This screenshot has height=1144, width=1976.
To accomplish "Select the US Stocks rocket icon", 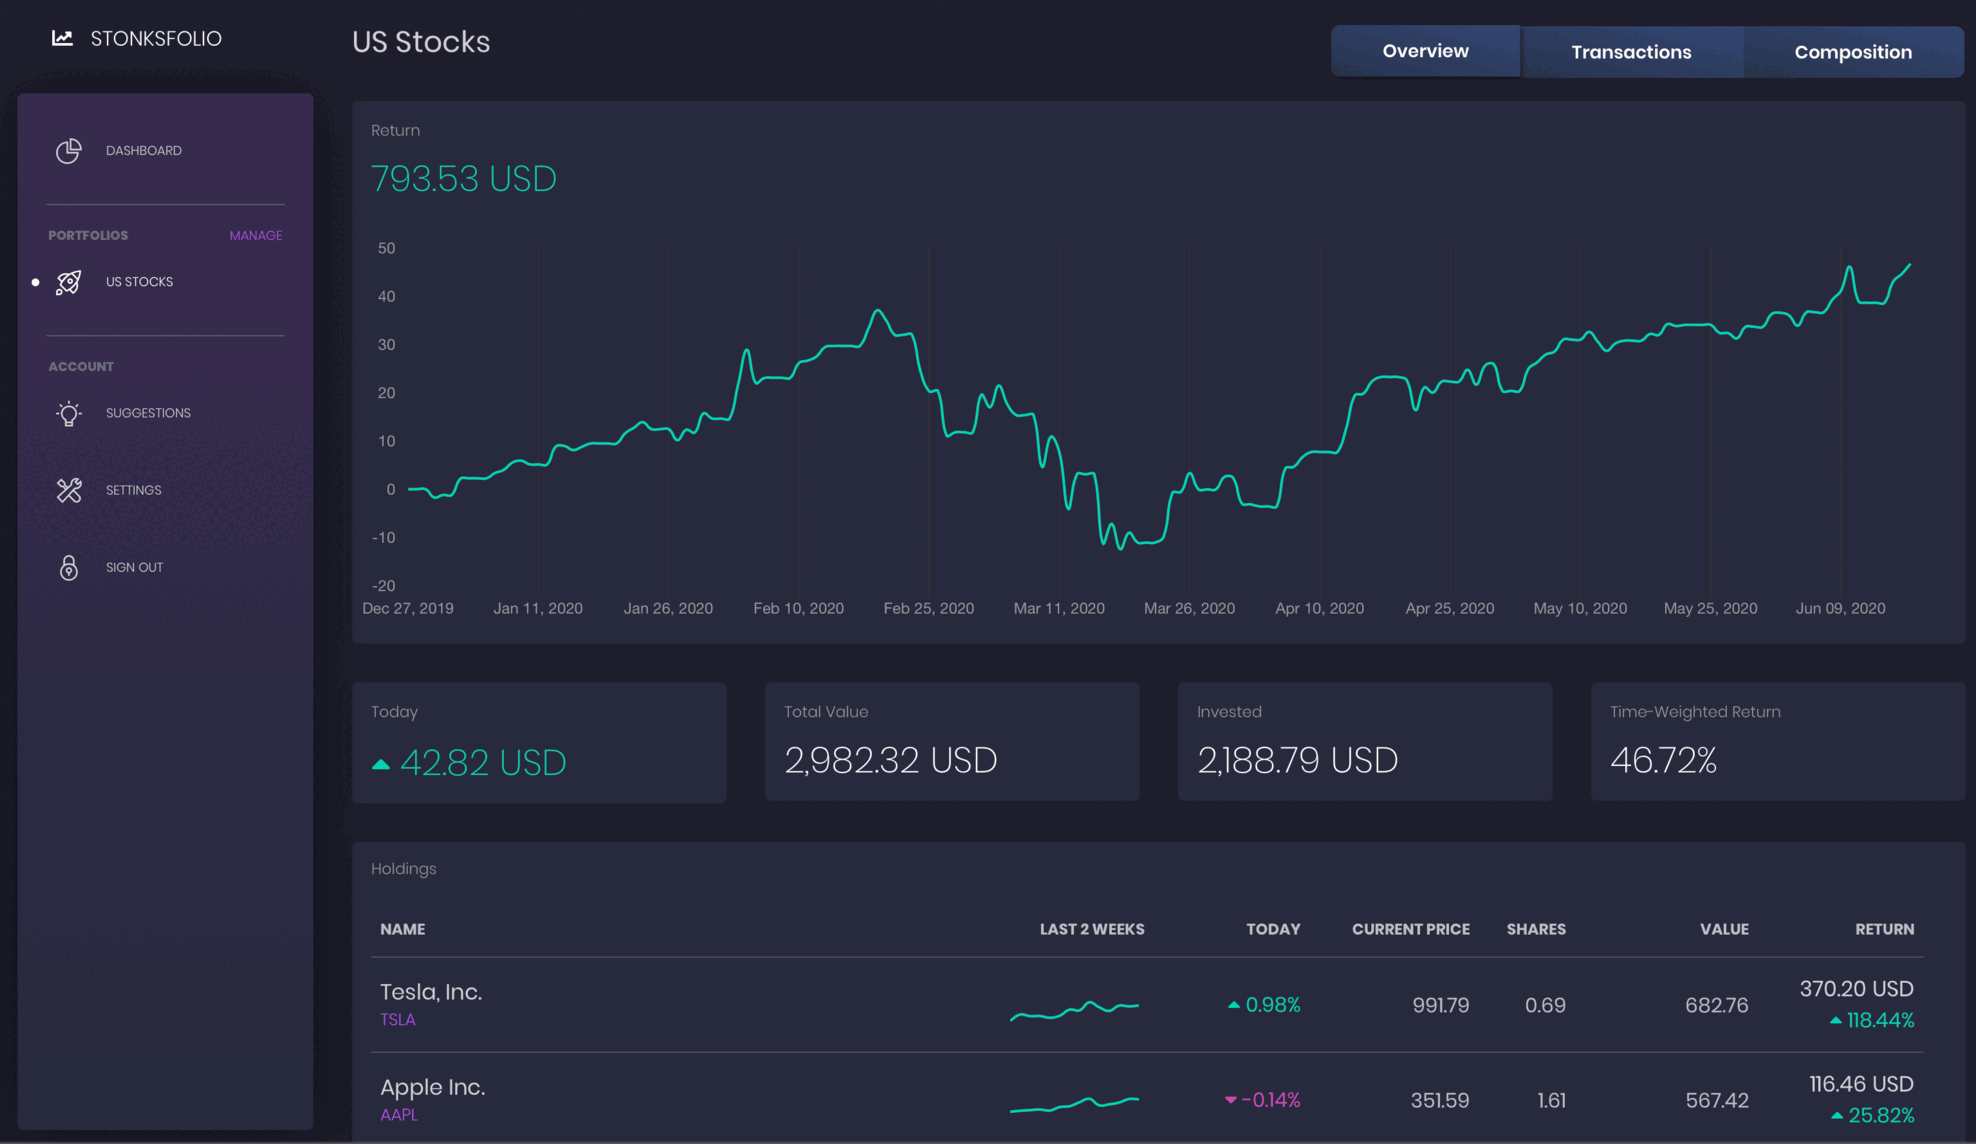I will point(68,282).
